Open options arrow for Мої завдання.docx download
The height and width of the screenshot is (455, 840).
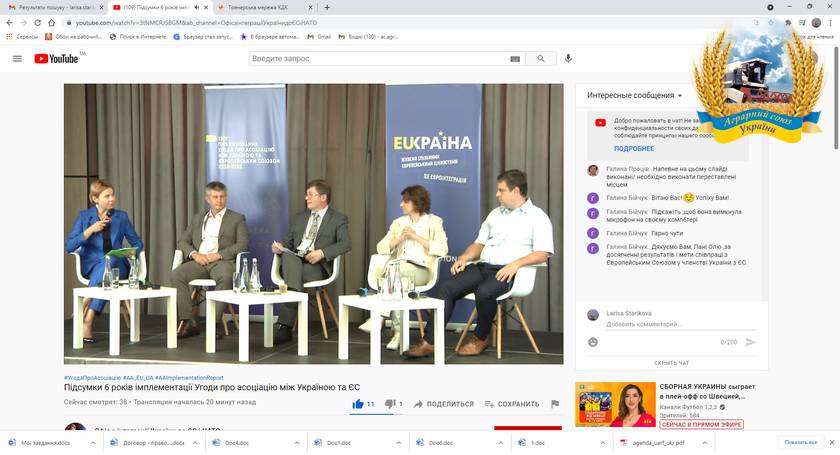coord(93,443)
